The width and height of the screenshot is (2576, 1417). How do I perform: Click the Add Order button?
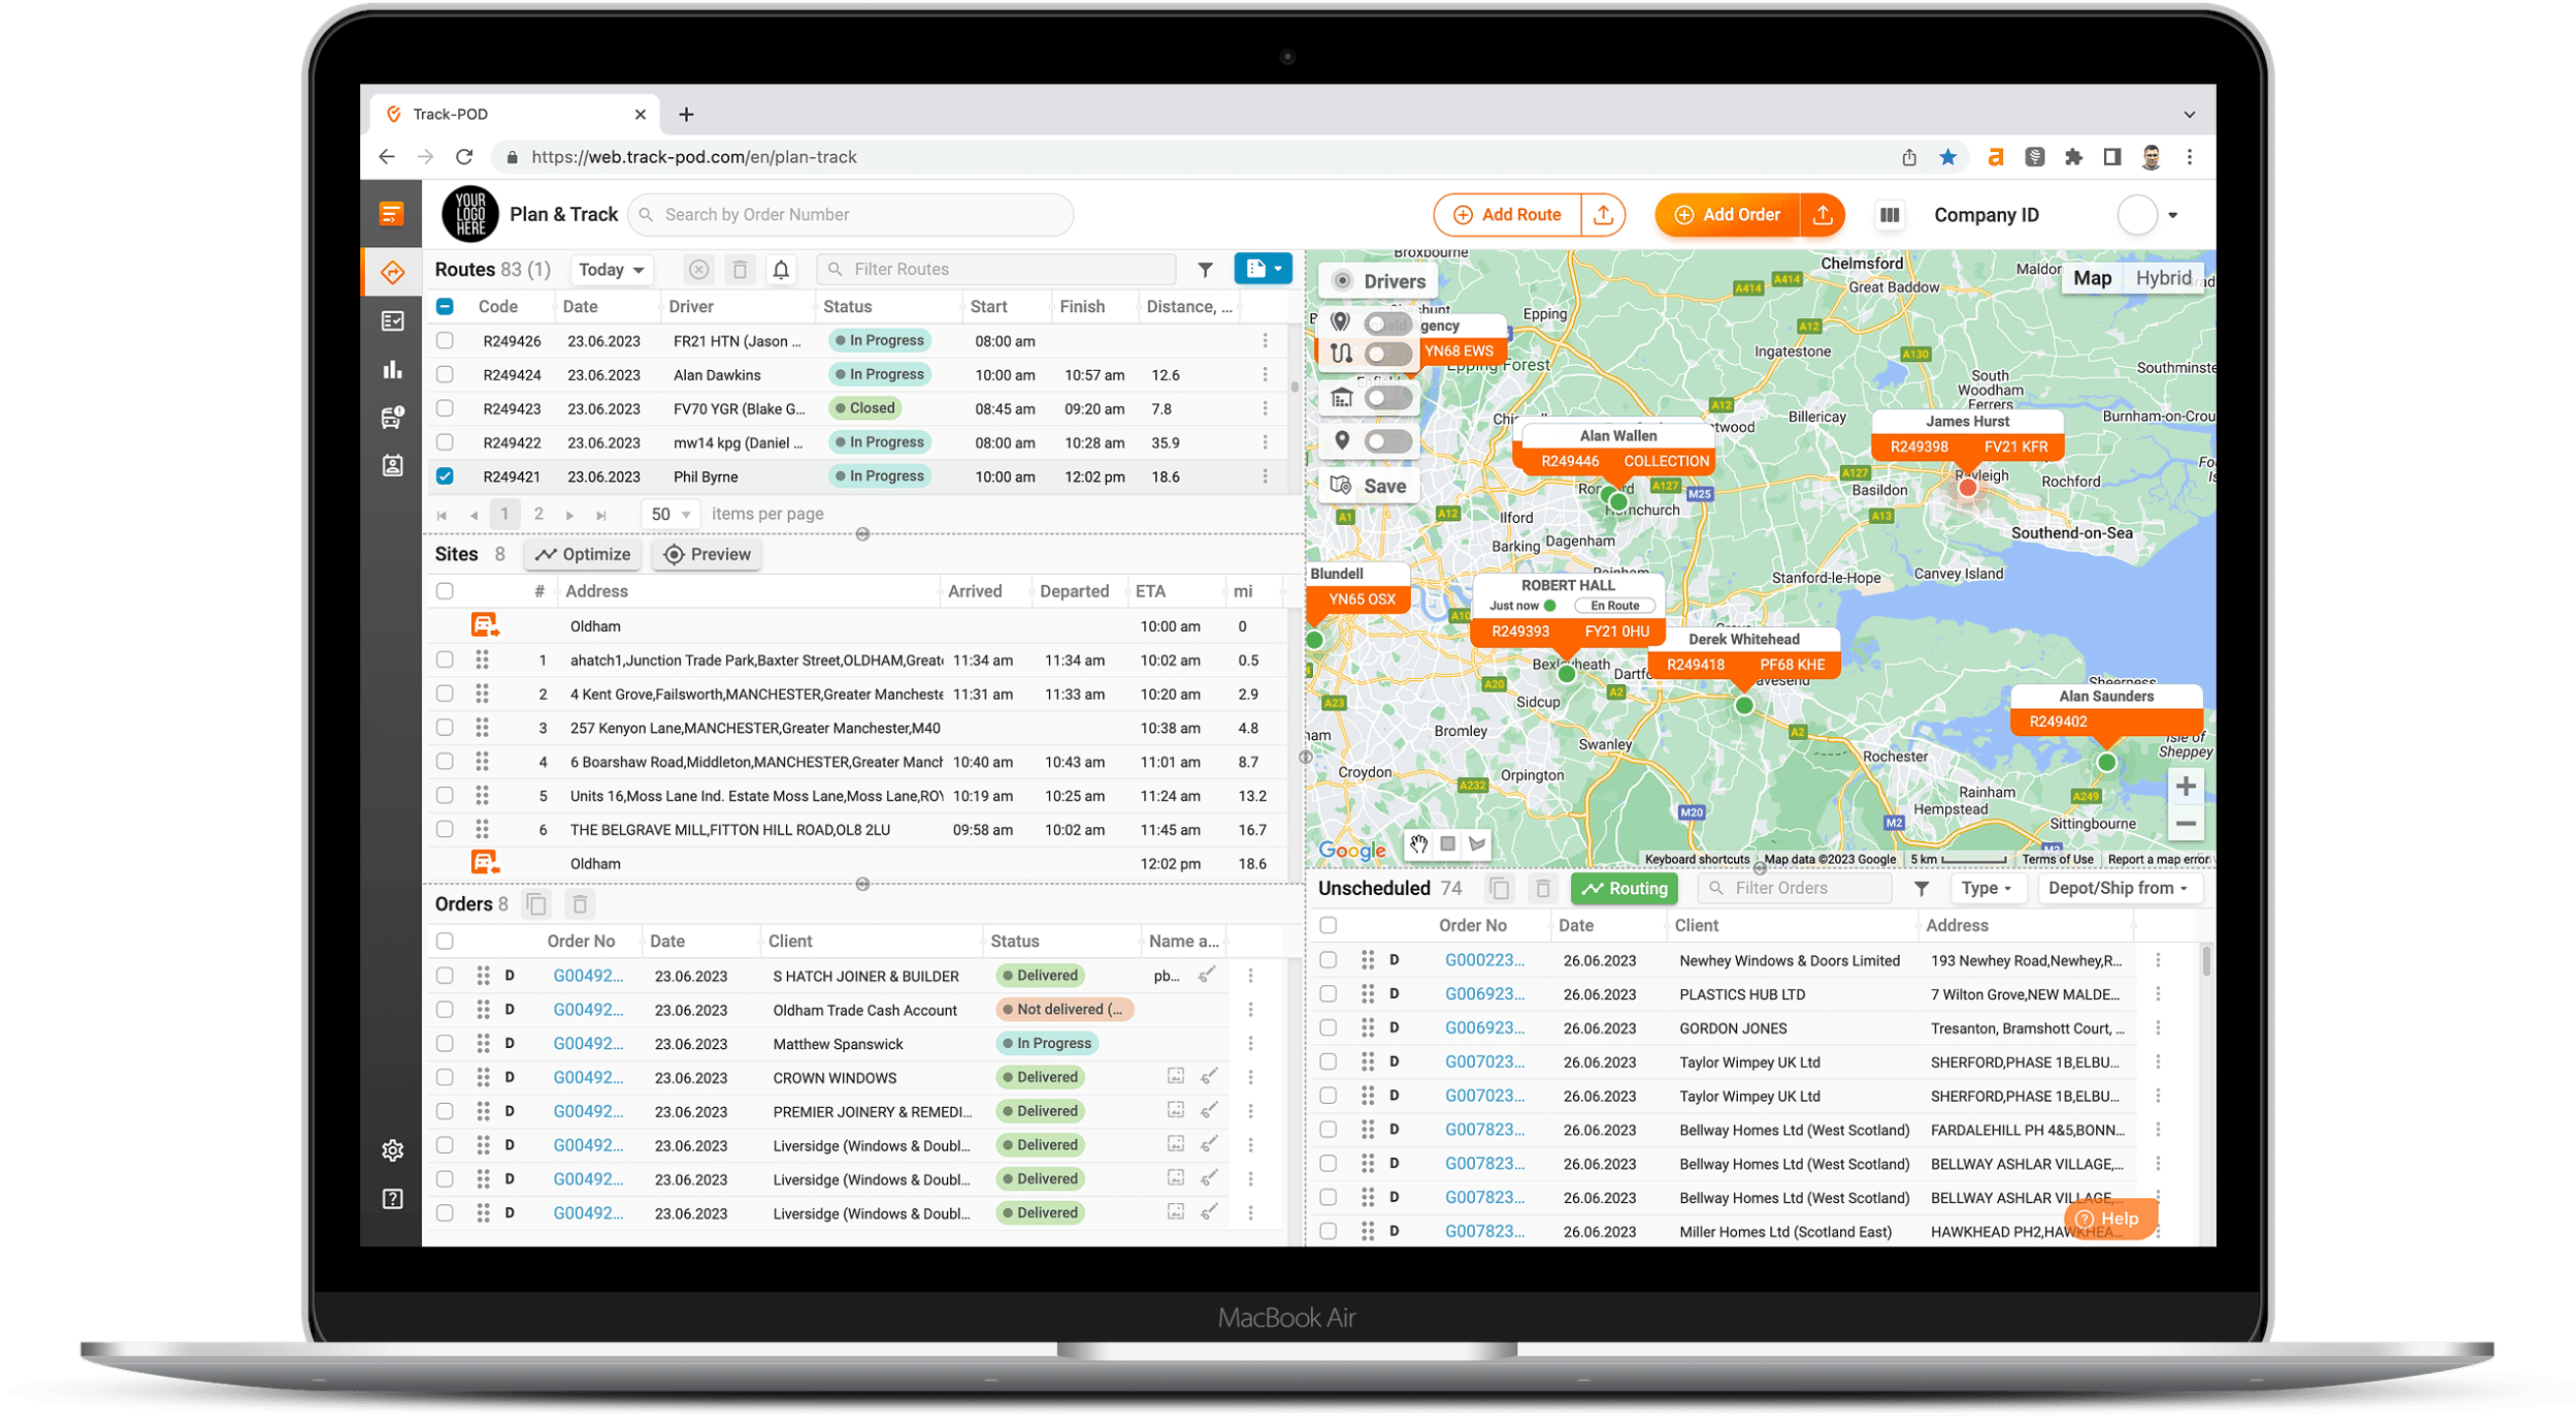[x=1728, y=215]
